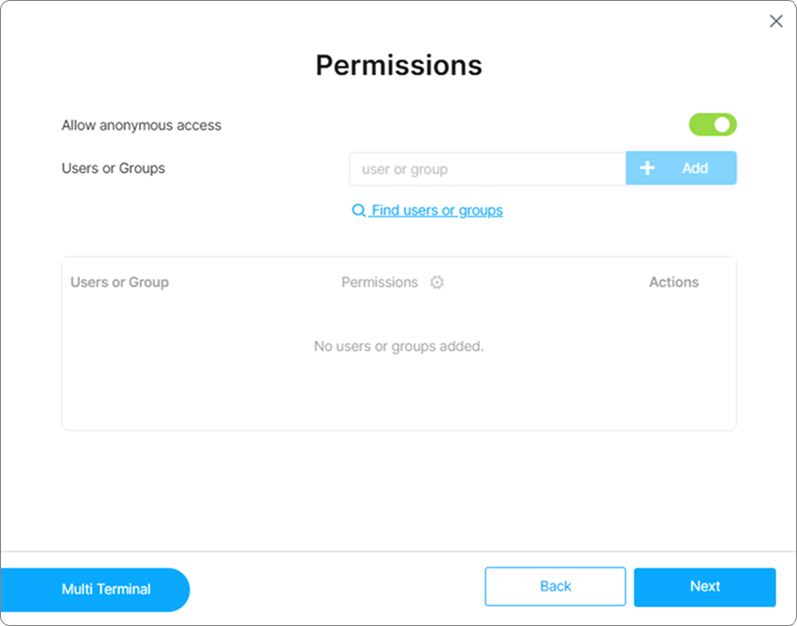
Task: Click the plus icon on the Add button
Action: point(647,168)
